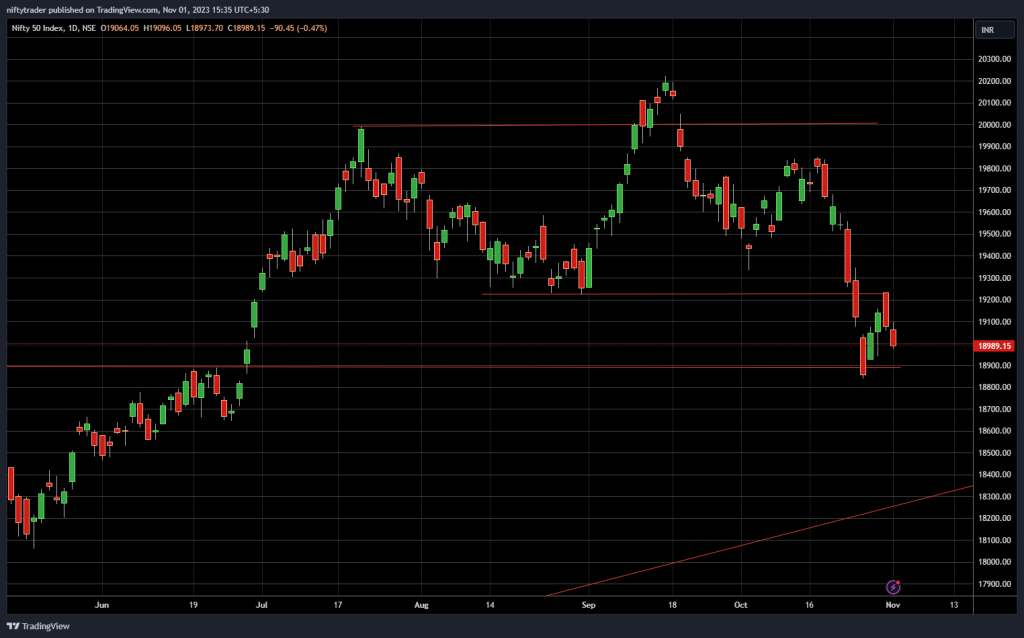Click the Oct label on time axis
This screenshot has height=638, width=1024.
point(741,606)
